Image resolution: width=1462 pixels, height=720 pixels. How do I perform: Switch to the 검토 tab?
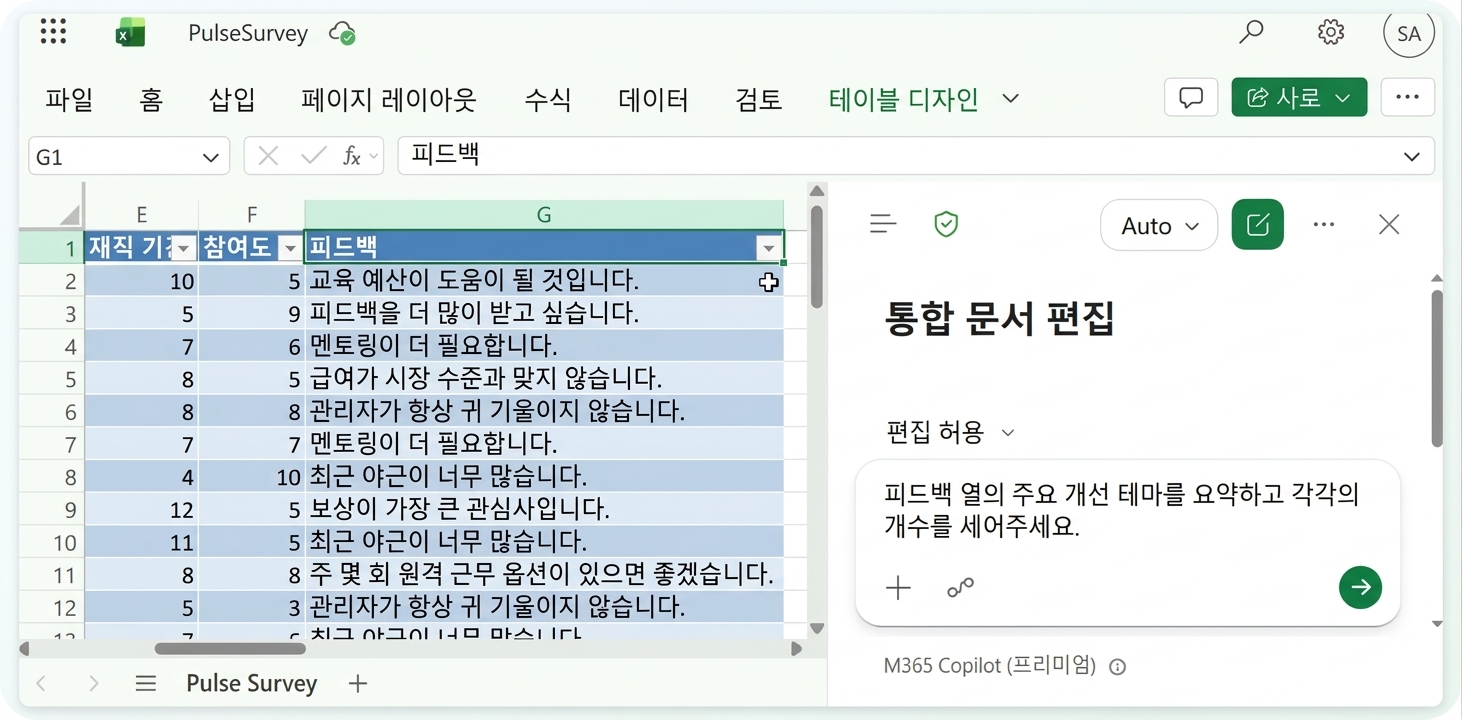pyautogui.click(x=758, y=99)
